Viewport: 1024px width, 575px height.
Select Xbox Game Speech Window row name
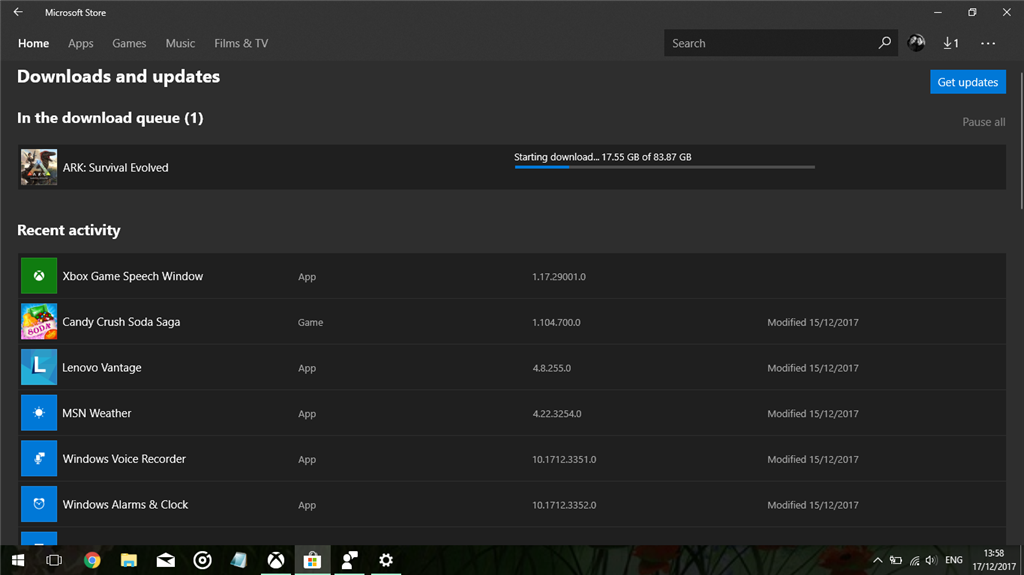[x=133, y=276]
